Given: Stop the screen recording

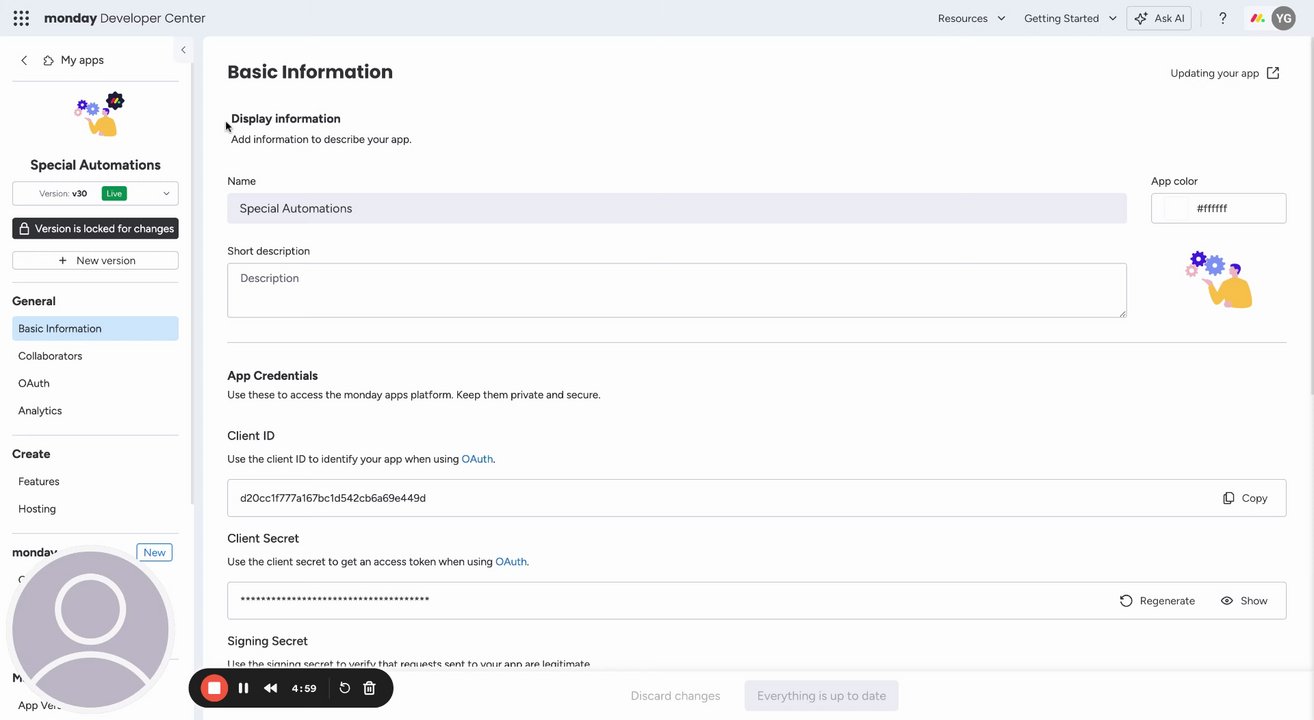Looking at the screenshot, I should 214,688.
